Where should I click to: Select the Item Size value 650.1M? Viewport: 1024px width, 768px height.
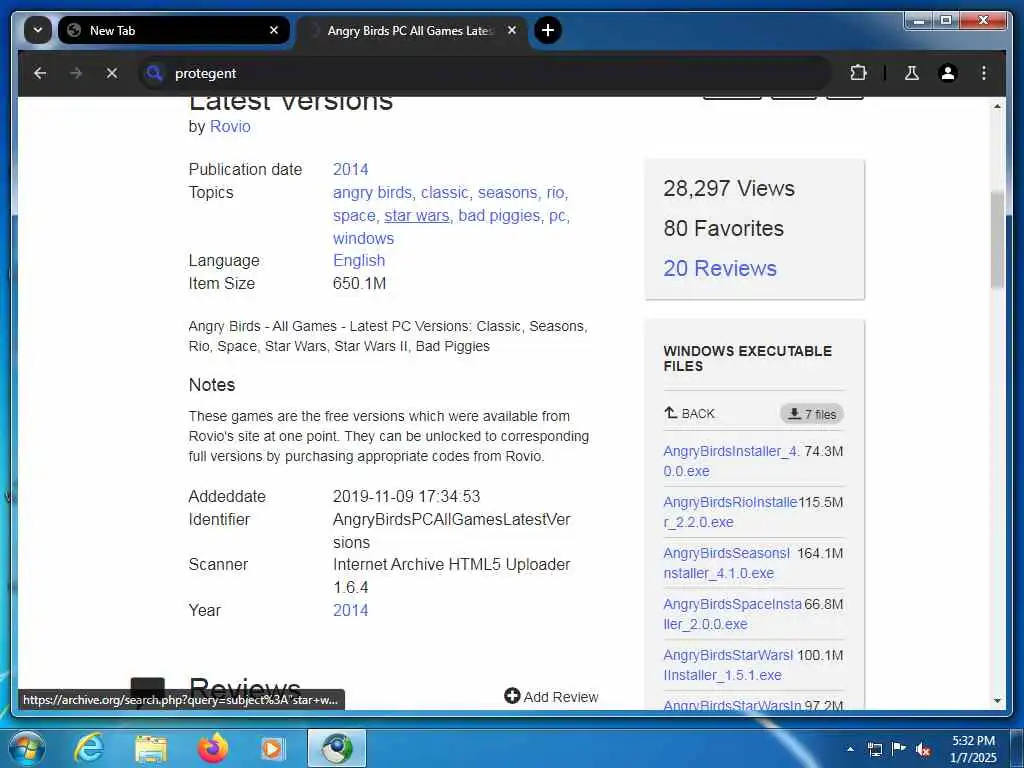click(359, 283)
